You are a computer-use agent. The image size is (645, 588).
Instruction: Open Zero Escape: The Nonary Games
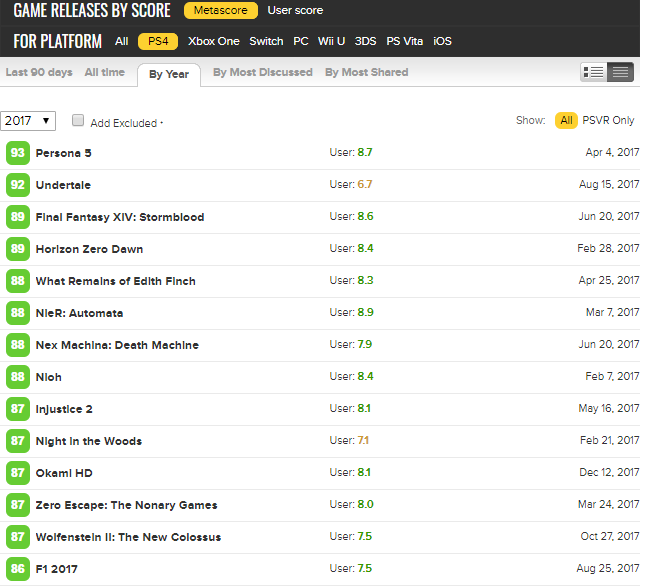[127, 505]
